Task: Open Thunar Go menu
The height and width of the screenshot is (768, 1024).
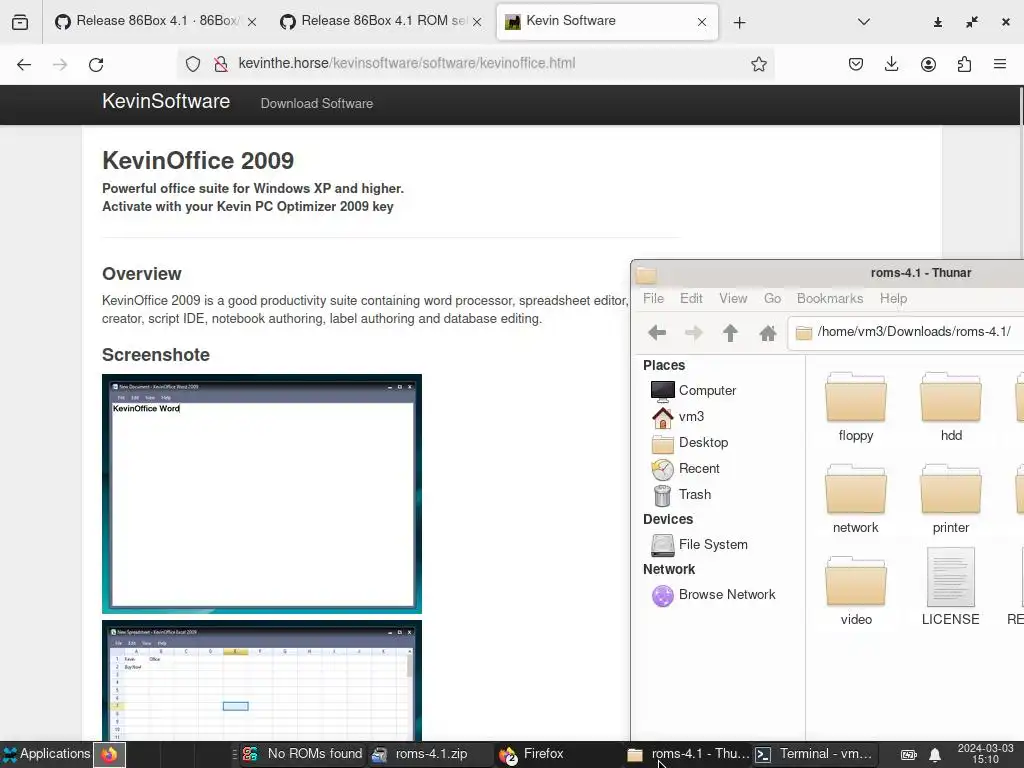Action: pos(772,298)
